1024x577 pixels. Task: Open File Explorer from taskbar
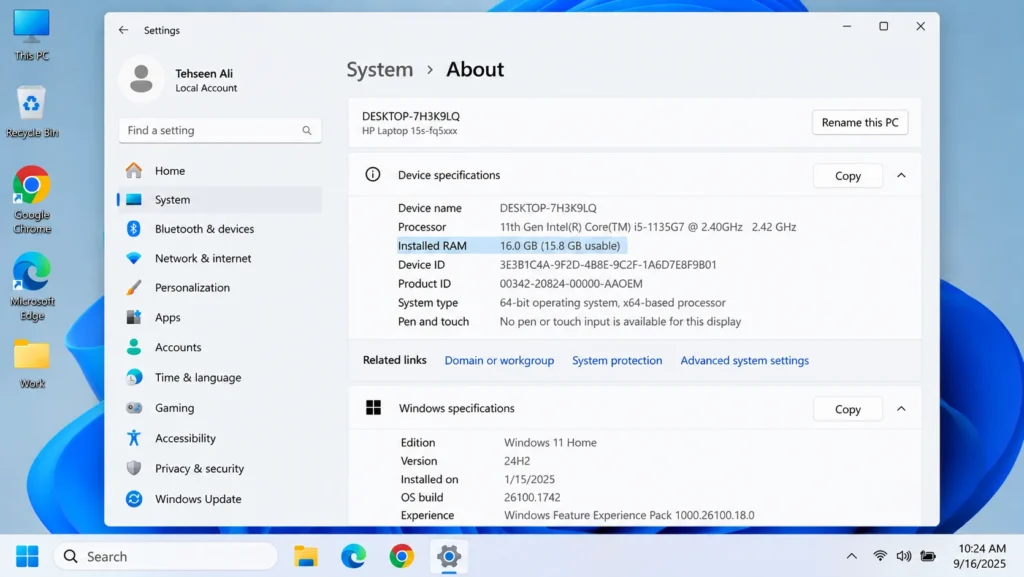(x=306, y=556)
